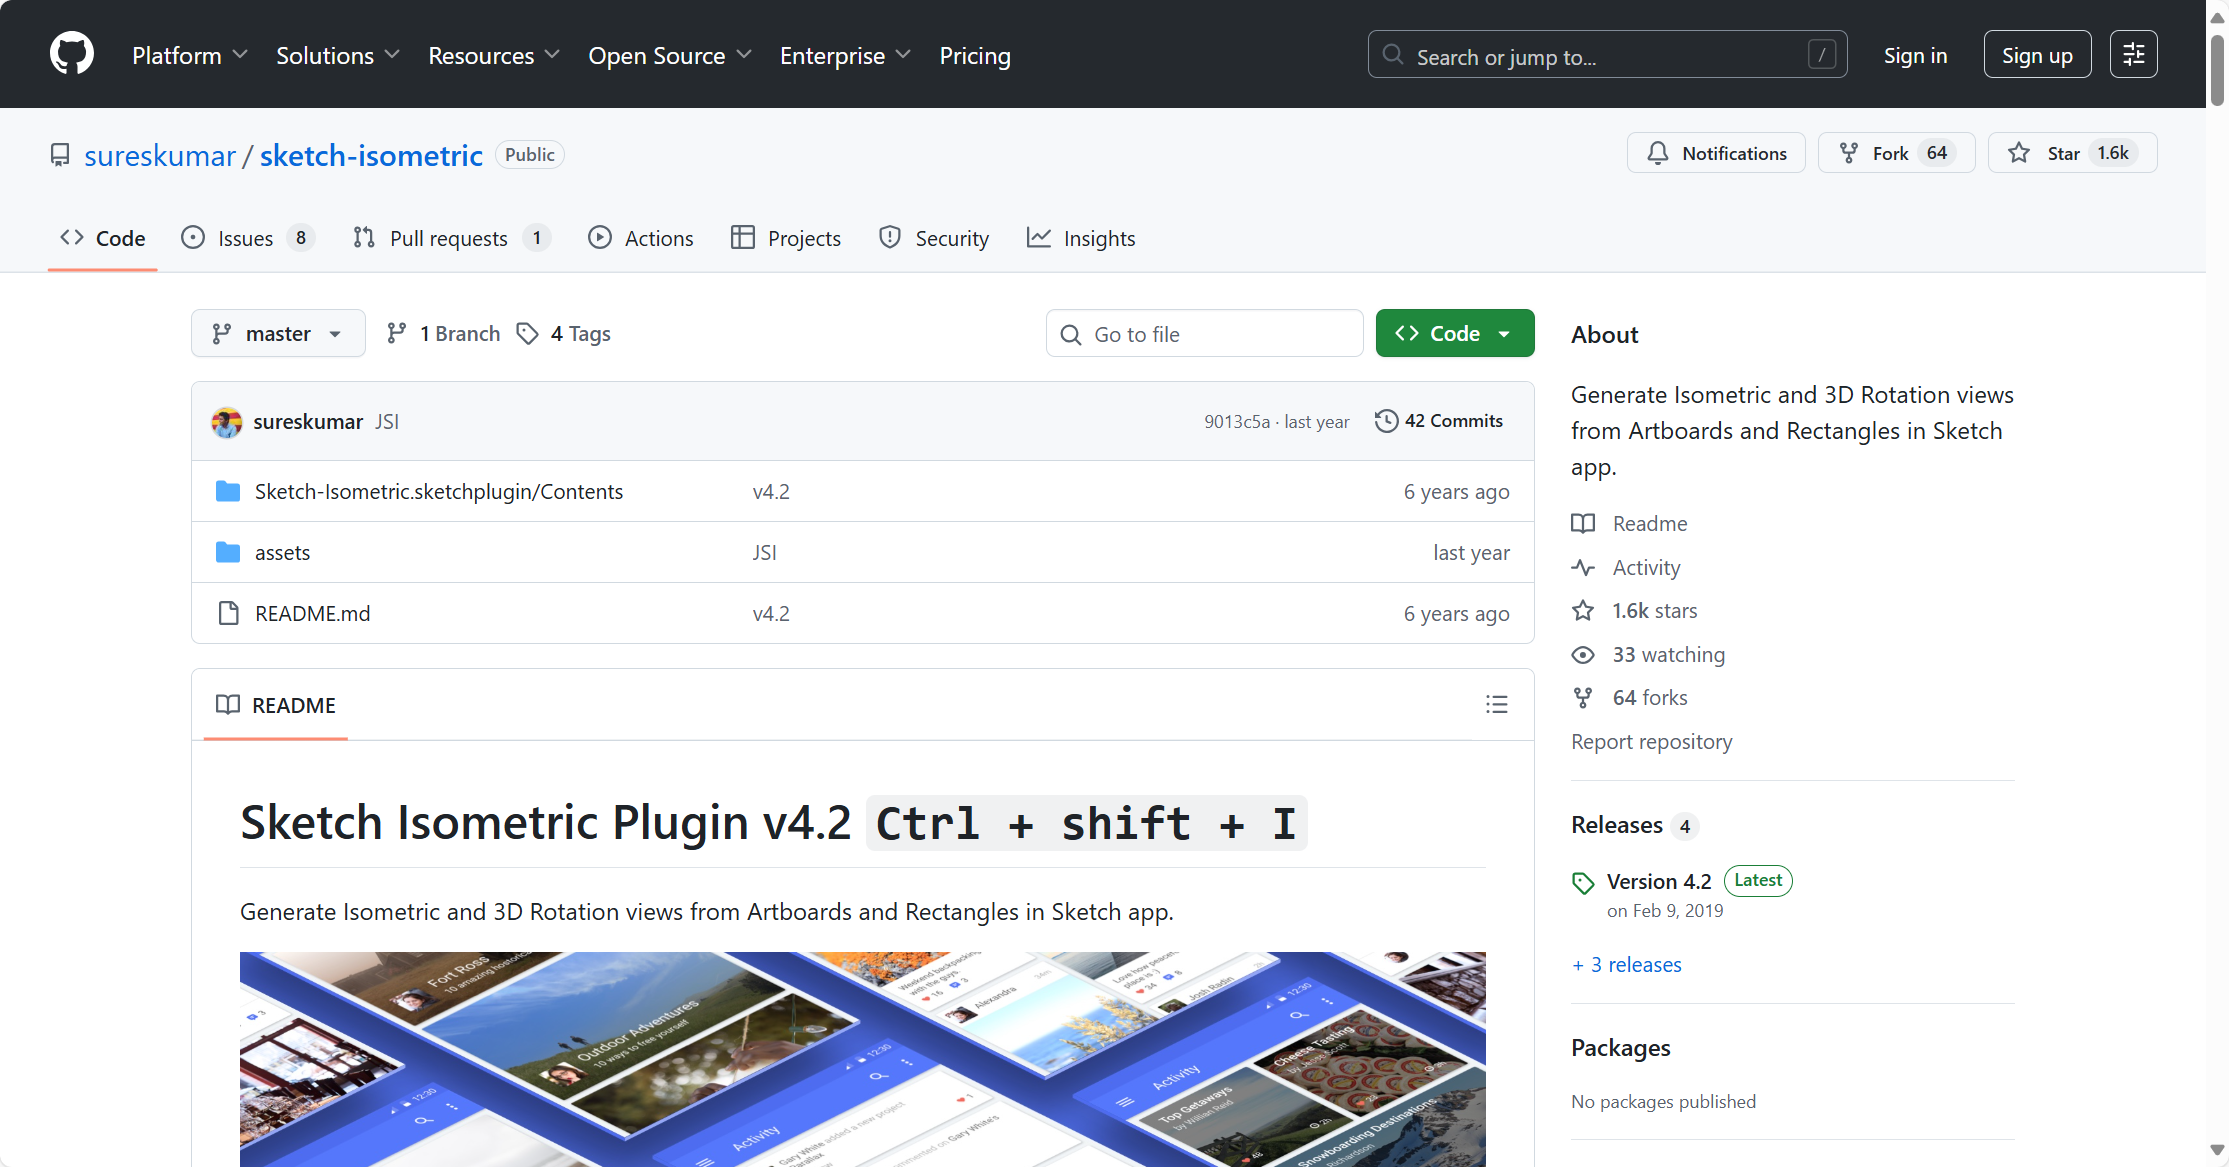Open global navigation settings icon in header
Screen dimensions: 2229x1167
[2133, 55]
